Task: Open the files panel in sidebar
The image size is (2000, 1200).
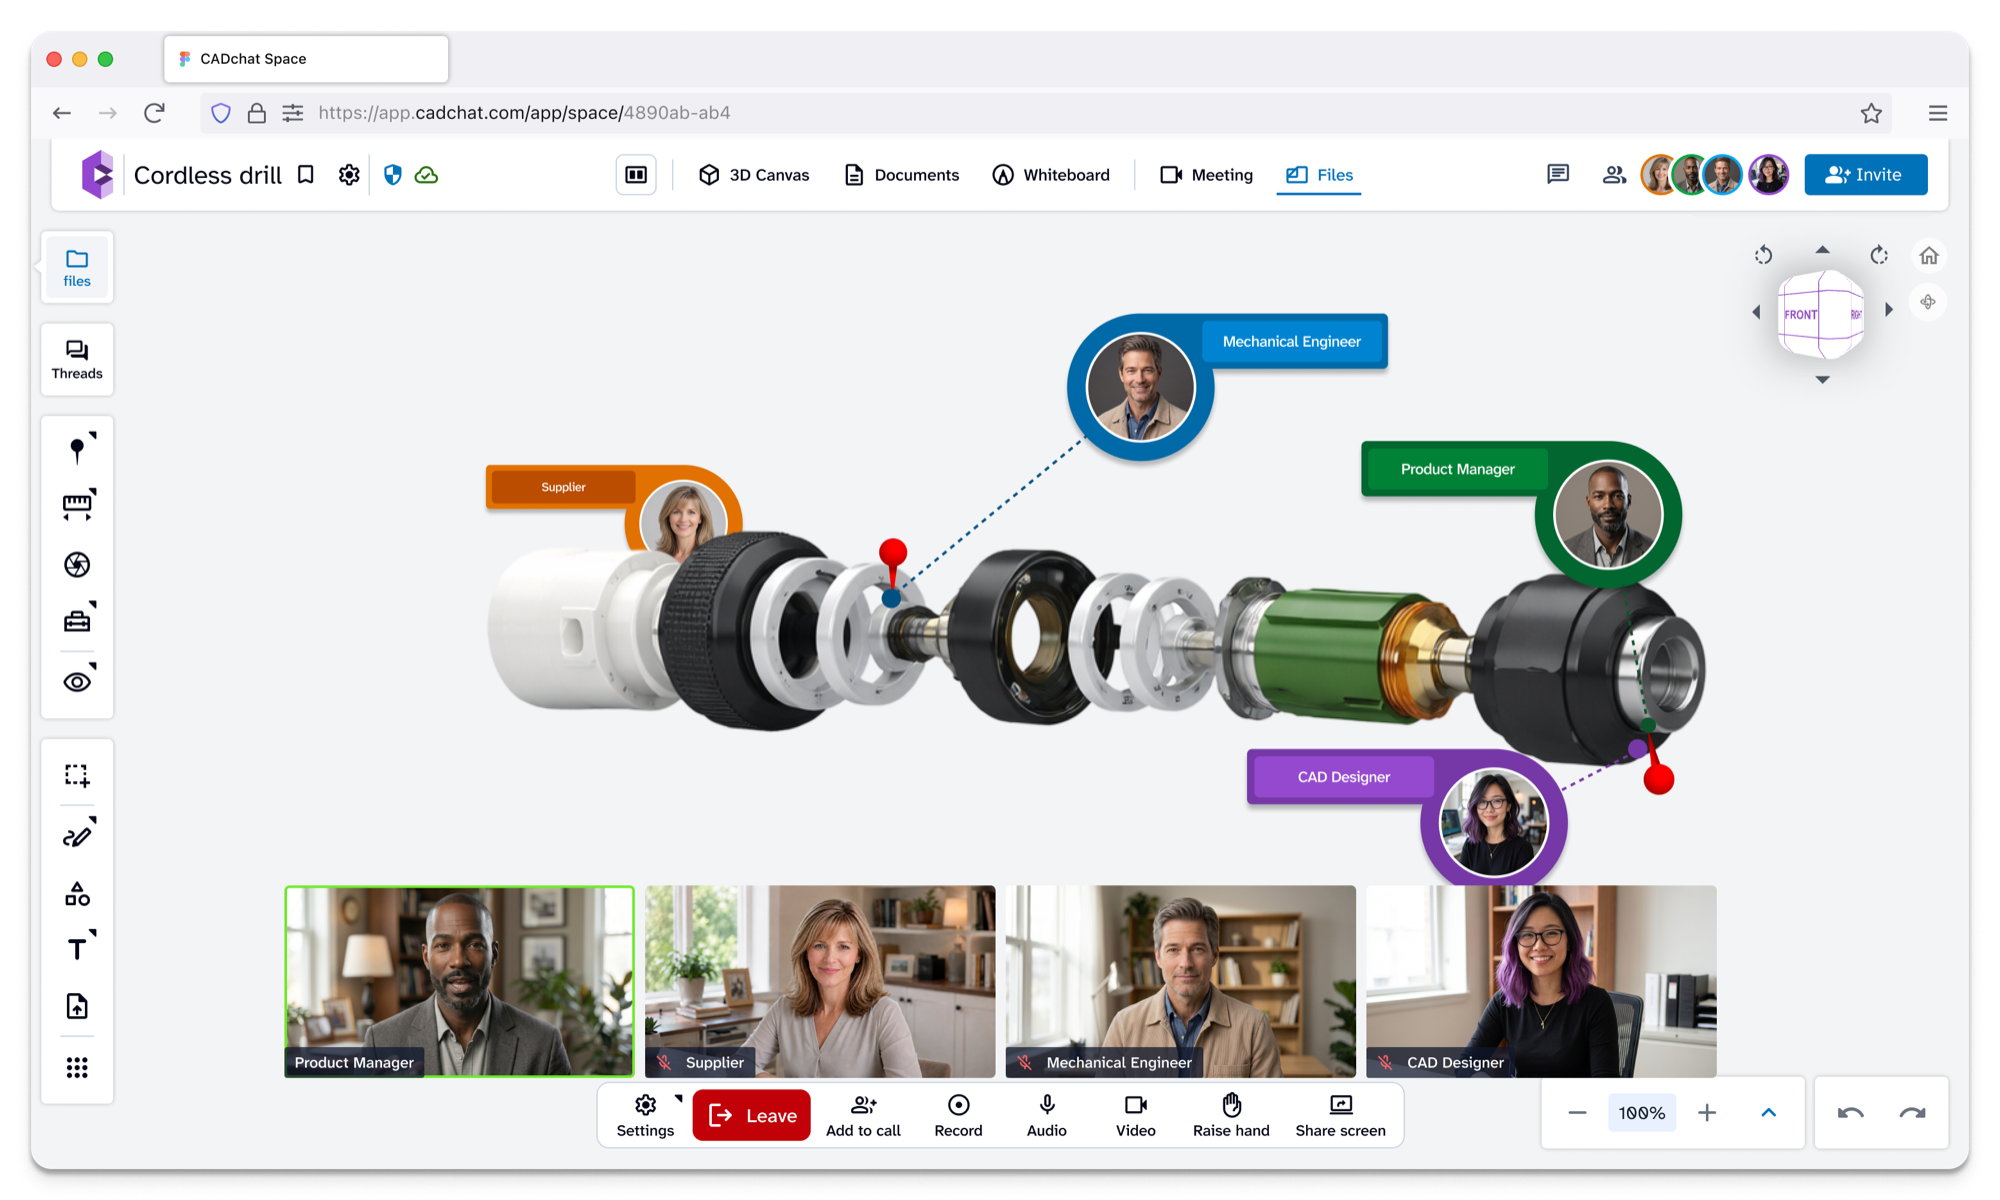Action: coord(77,268)
